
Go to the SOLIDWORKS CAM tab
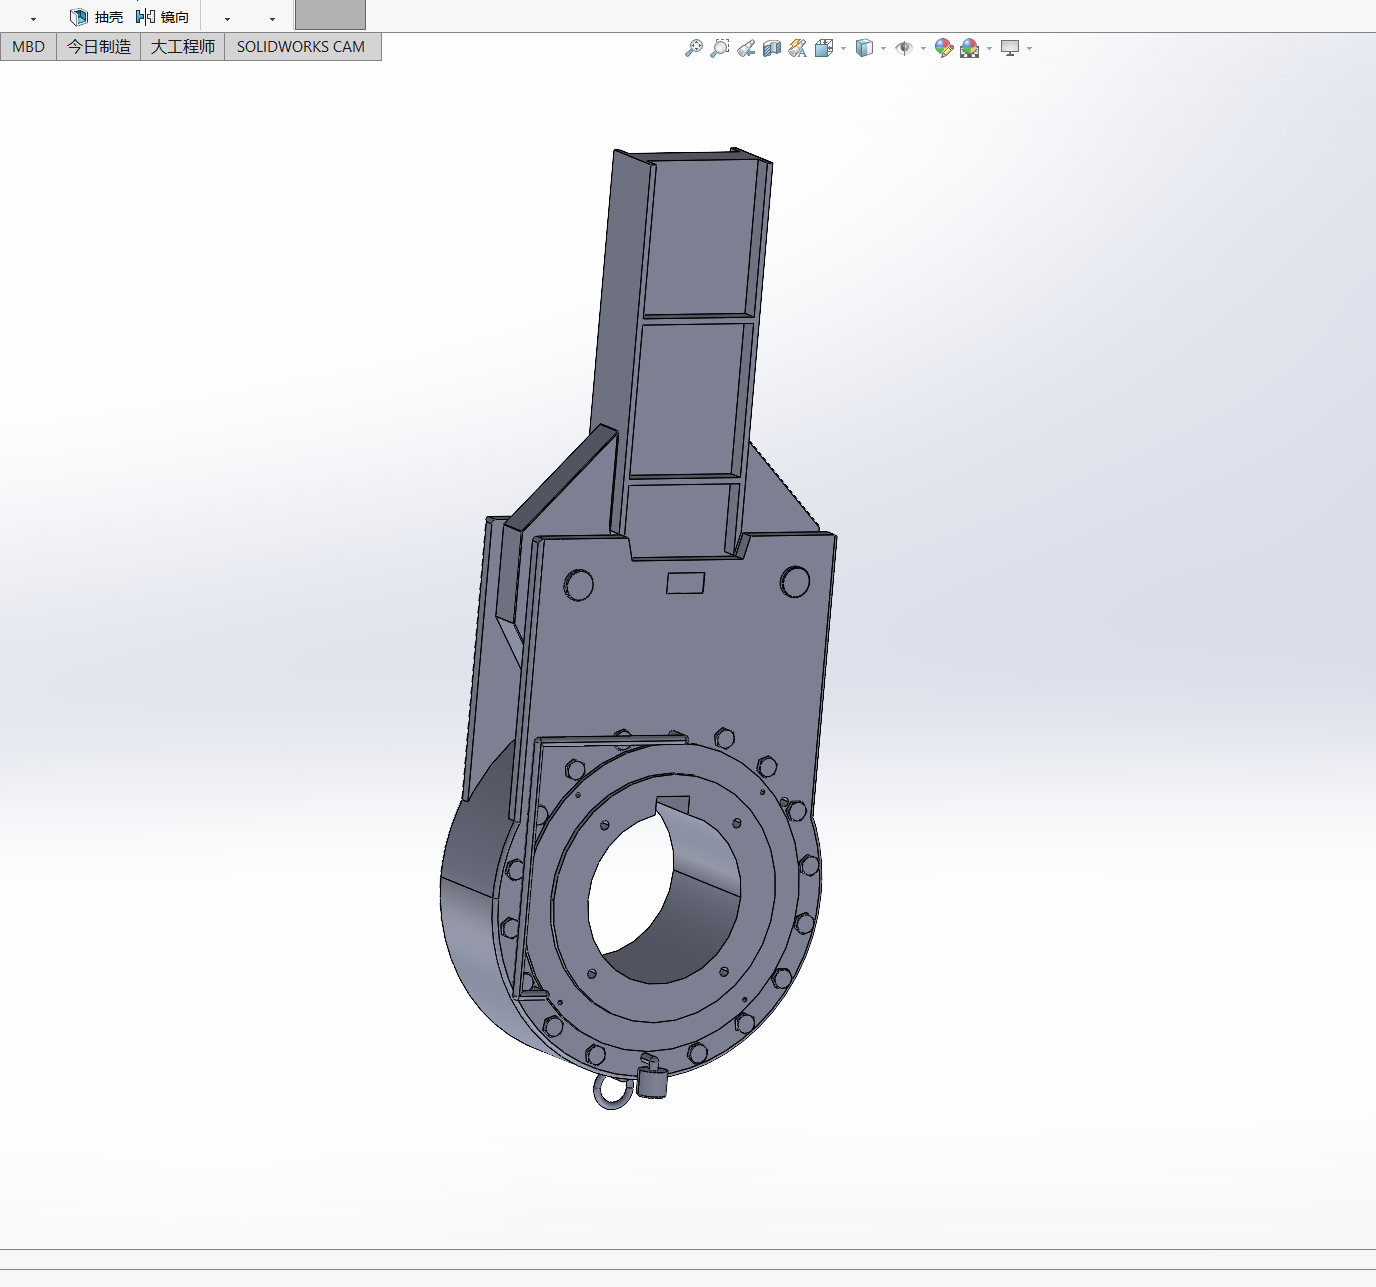[x=301, y=47]
